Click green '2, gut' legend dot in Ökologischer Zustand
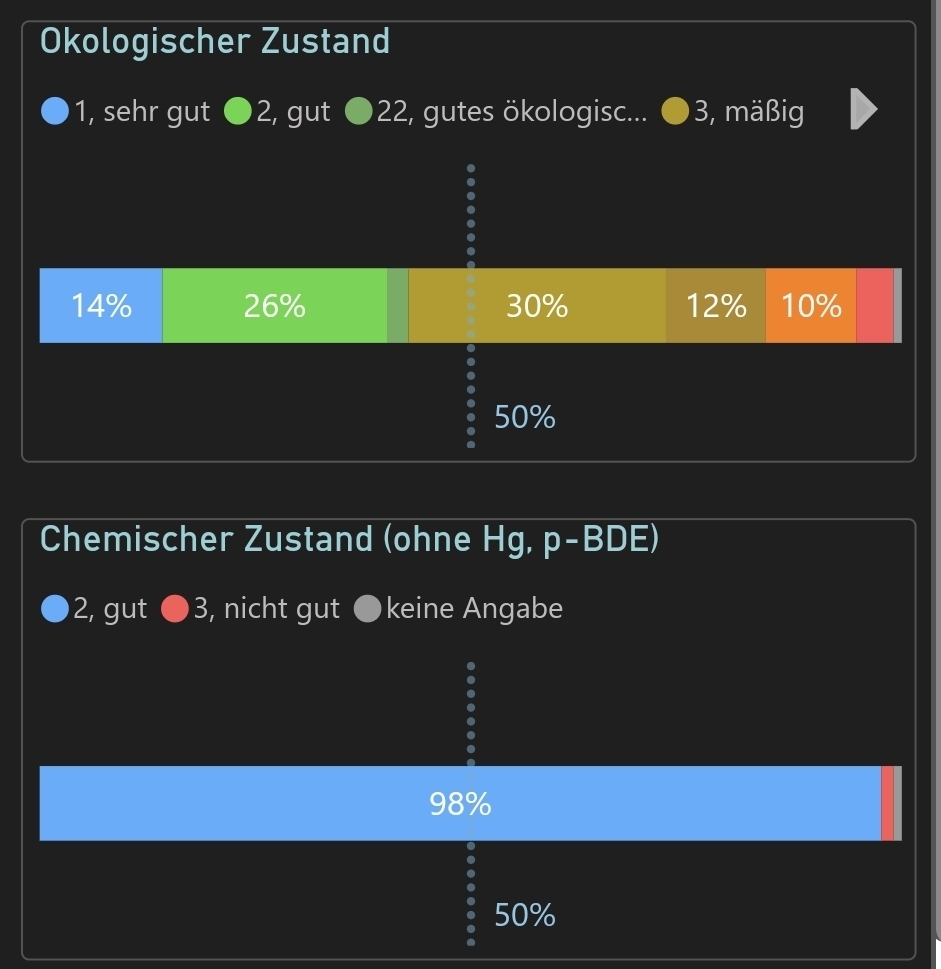 tap(238, 111)
